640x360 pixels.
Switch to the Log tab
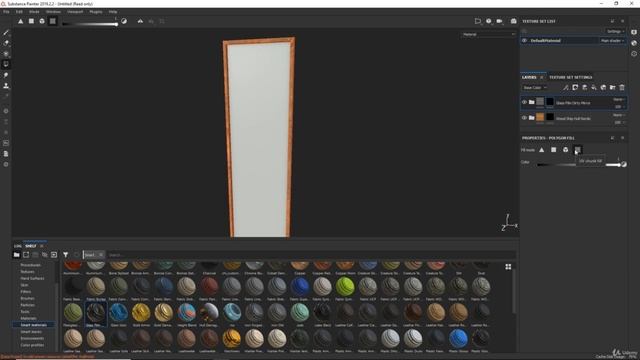click(x=18, y=246)
